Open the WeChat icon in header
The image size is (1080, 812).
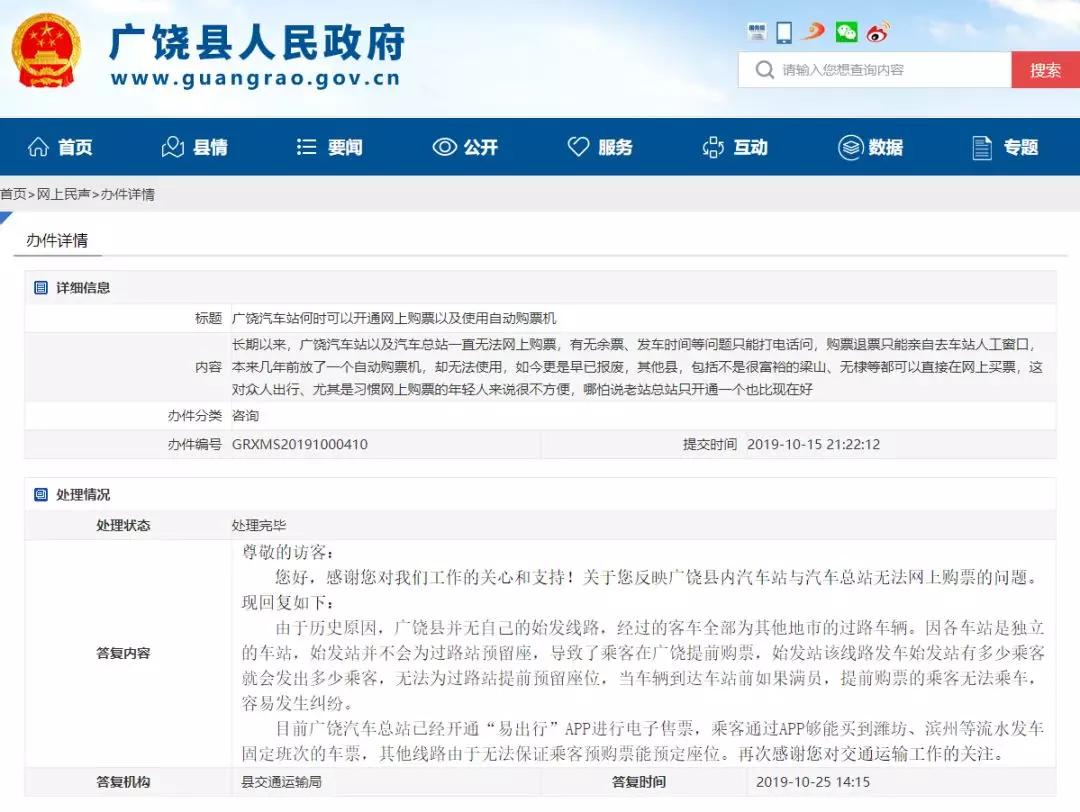(847, 32)
